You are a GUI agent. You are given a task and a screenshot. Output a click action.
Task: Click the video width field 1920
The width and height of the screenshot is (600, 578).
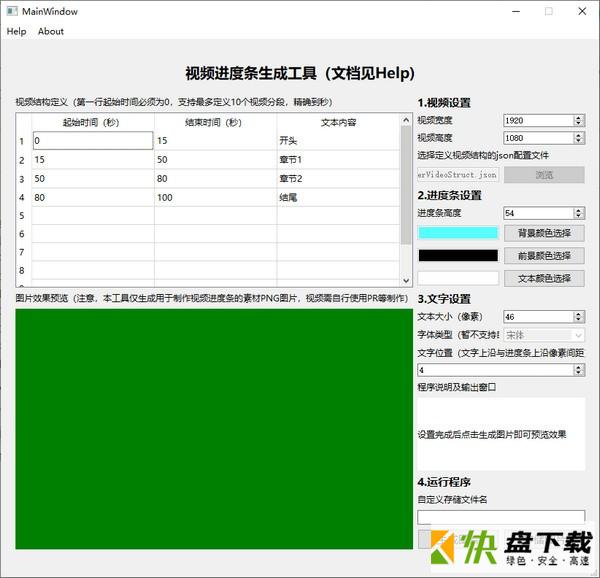click(538, 120)
